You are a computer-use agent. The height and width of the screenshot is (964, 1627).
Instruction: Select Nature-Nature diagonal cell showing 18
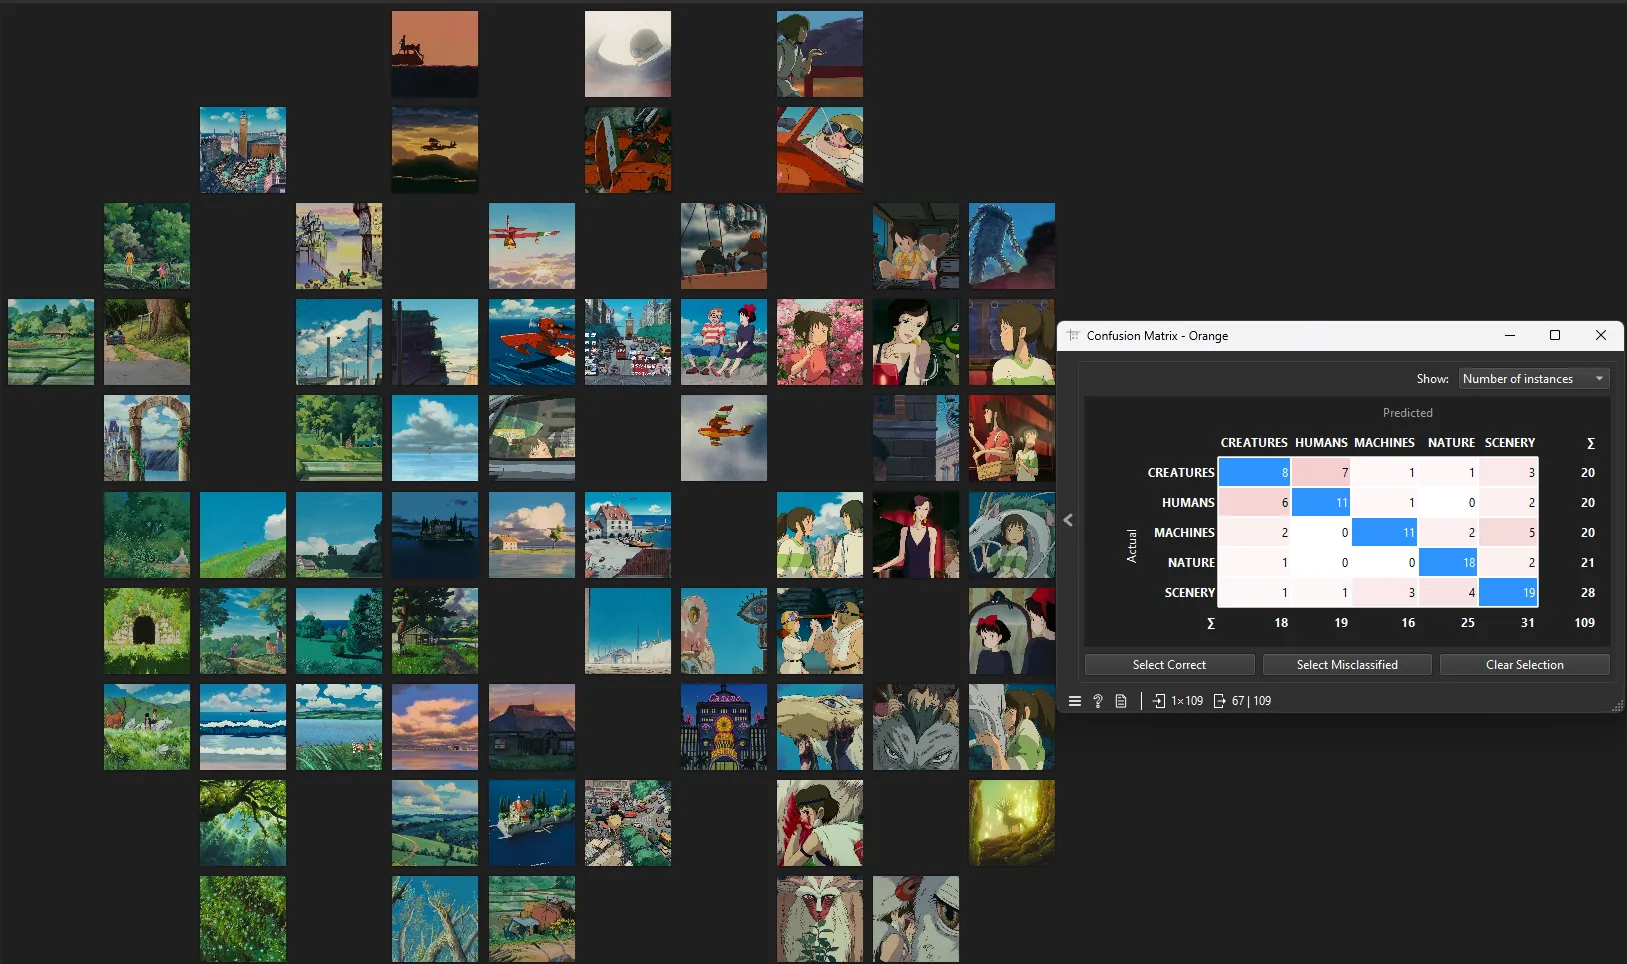point(1448,563)
